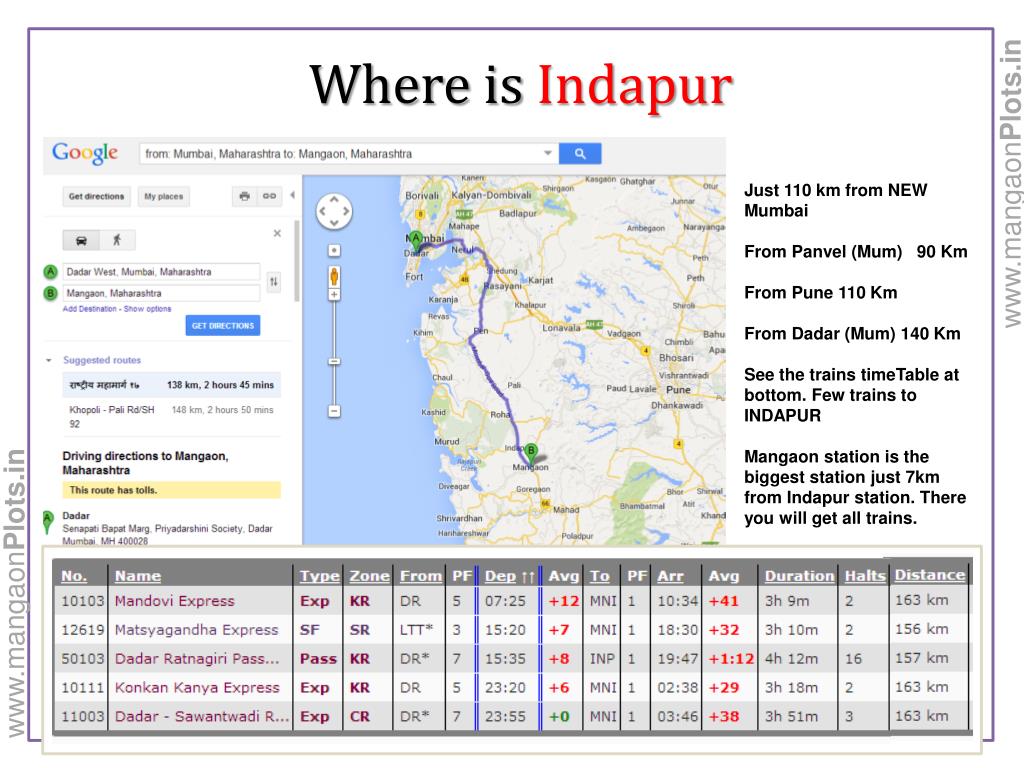Image resolution: width=1024 pixels, height=768 pixels.
Task: Open Konkan Kanya Express train link
Action: pos(197,688)
